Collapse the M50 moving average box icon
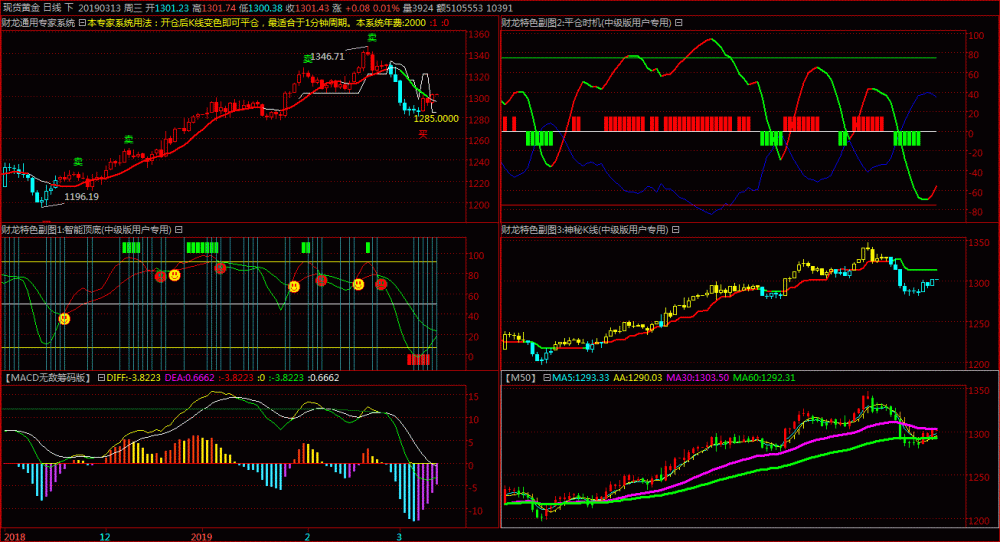The height and width of the screenshot is (542, 1000). (547, 377)
